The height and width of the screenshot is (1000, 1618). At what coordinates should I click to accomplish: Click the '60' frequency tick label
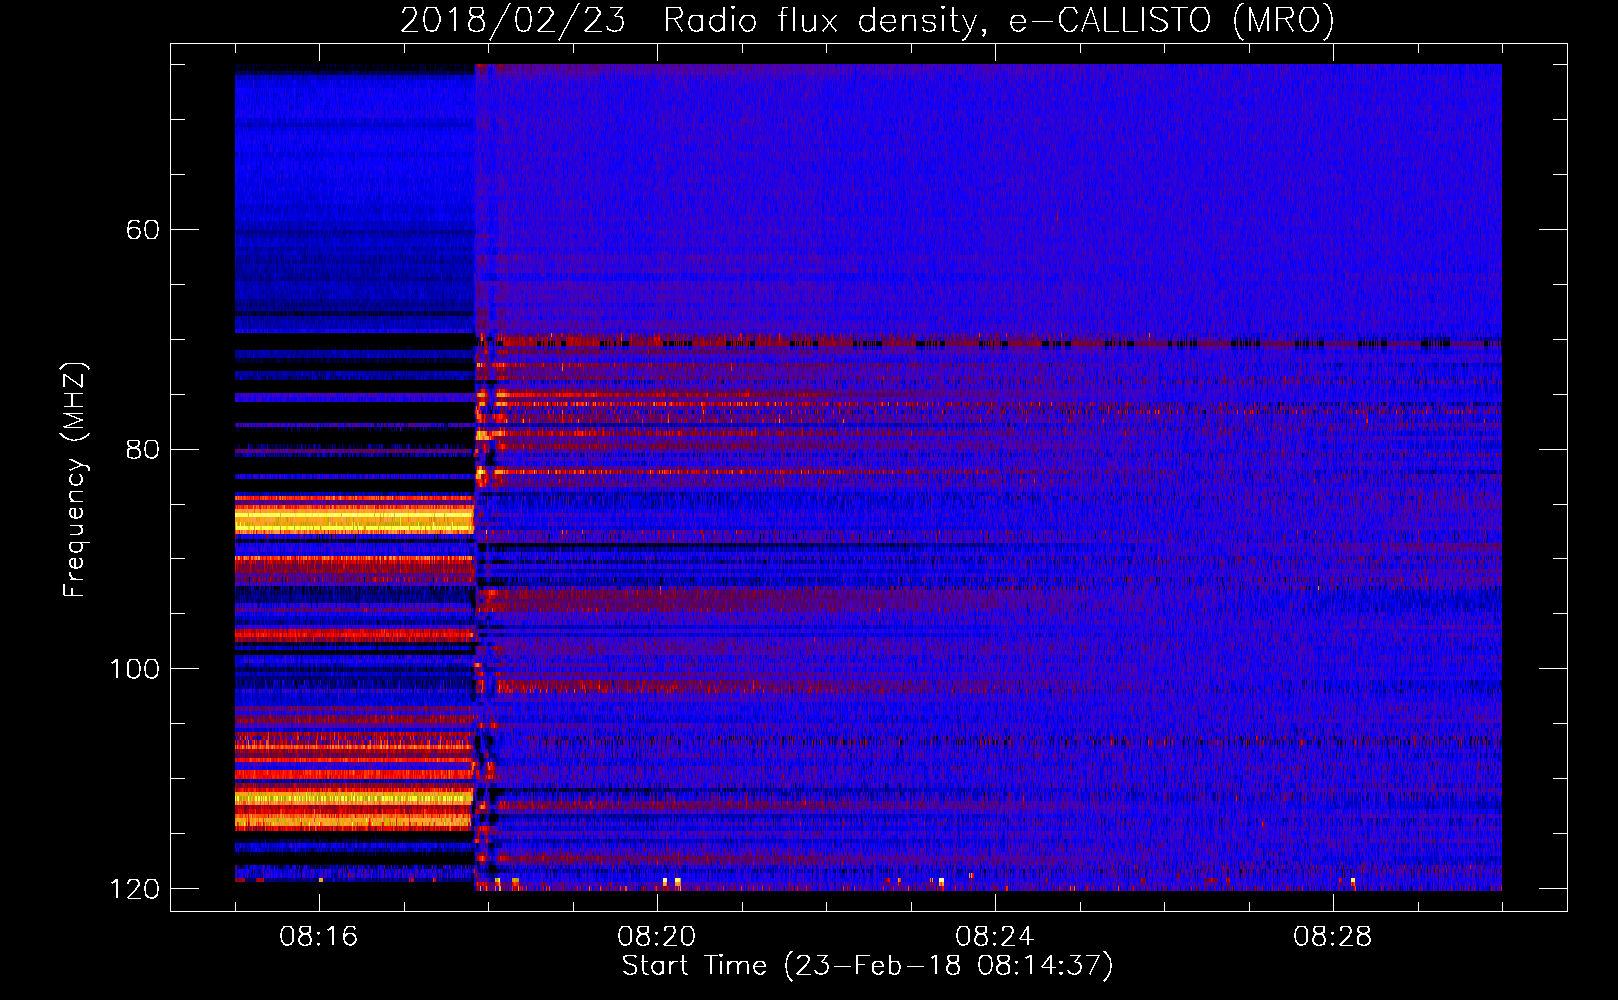tap(143, 230)
